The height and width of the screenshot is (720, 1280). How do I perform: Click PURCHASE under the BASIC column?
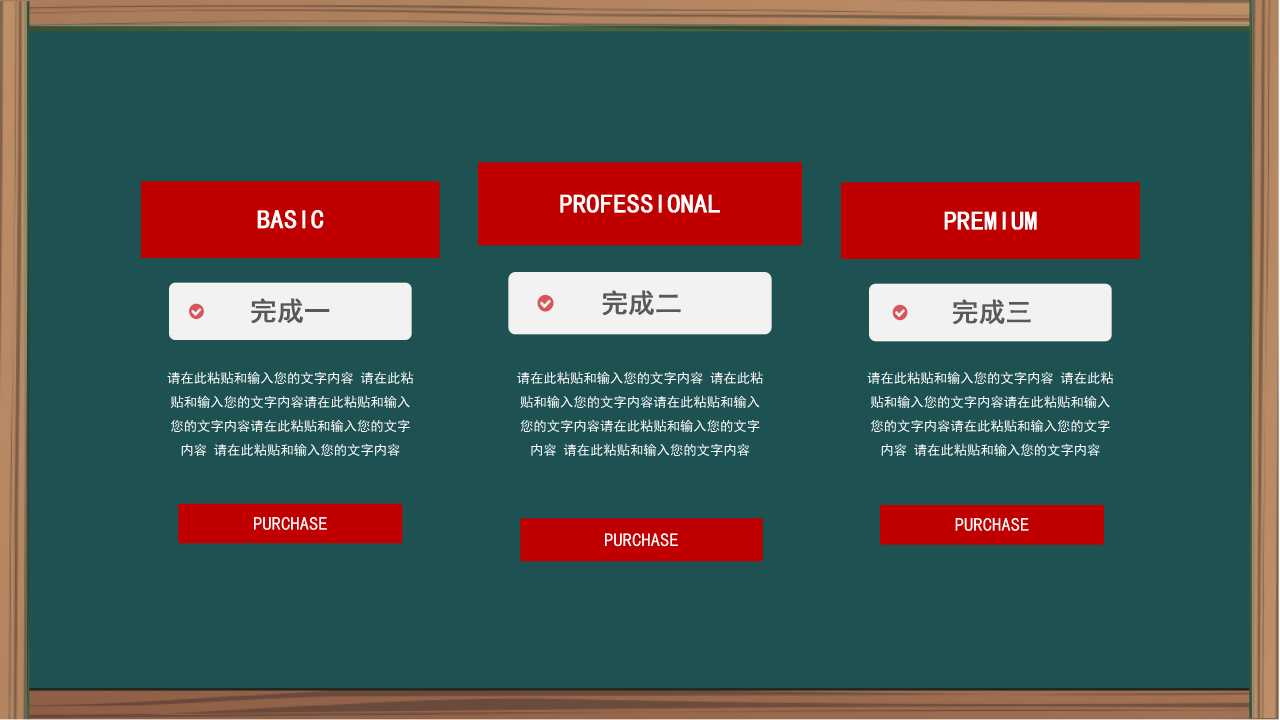click(290, 523)
